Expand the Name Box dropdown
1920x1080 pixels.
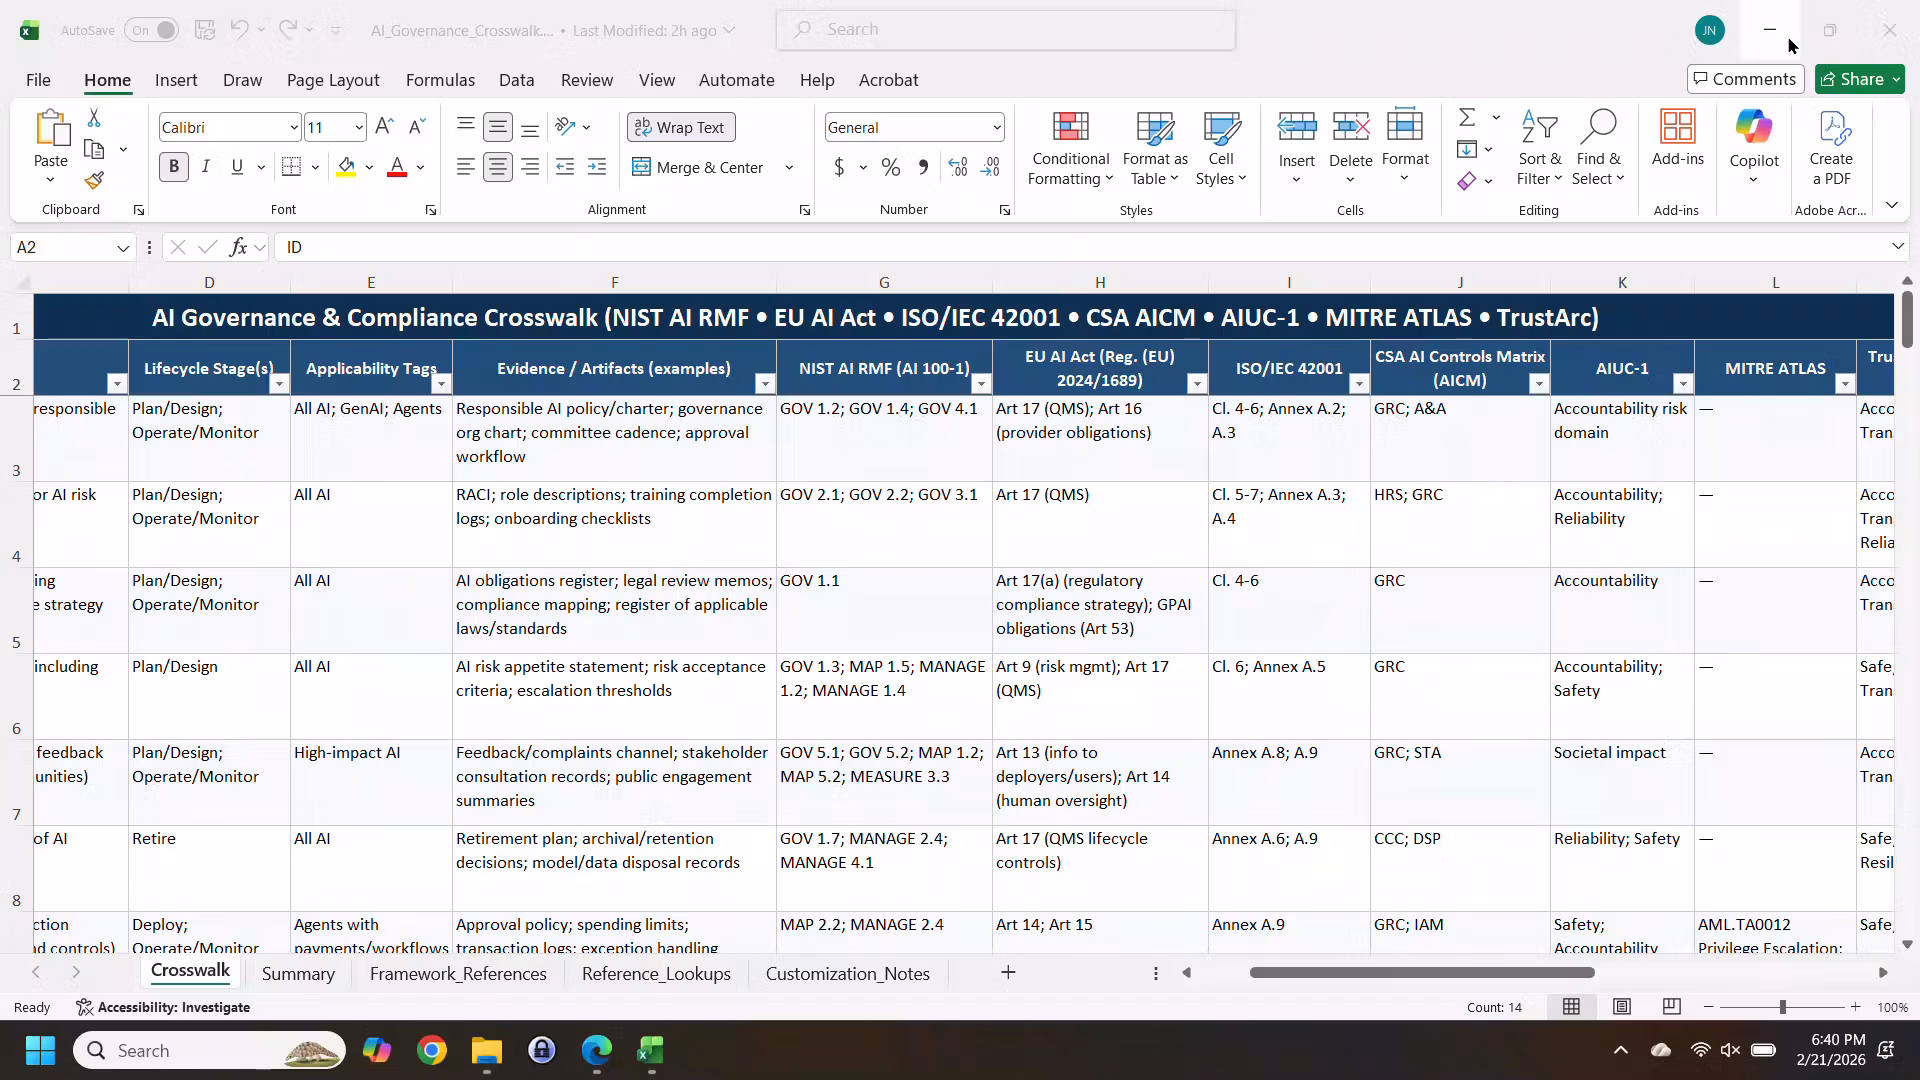coord(123,248)
